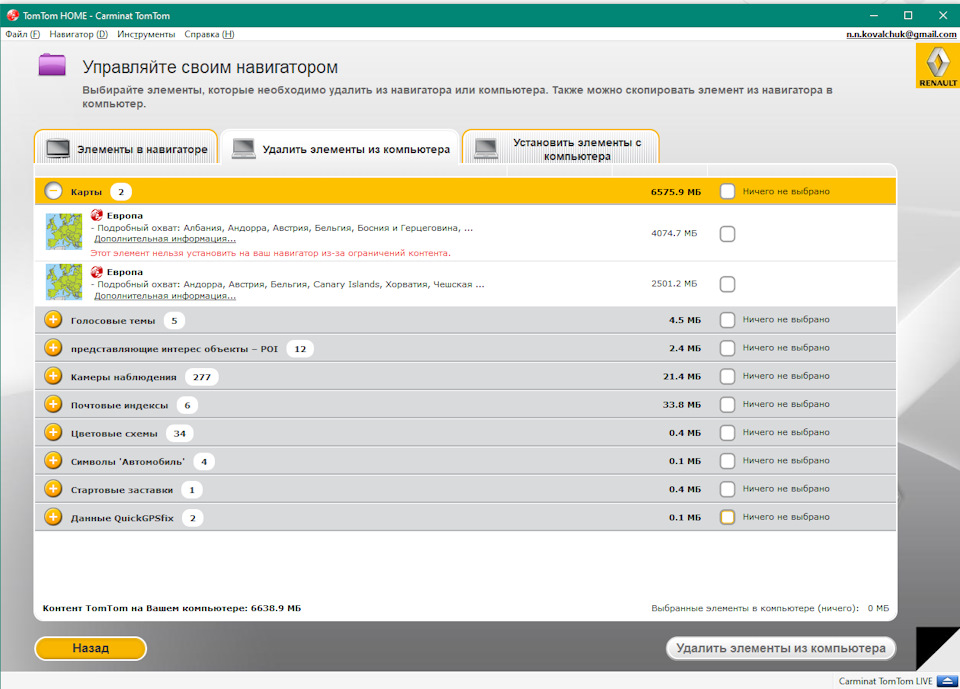Screen dimensions: 960x689
Task: Open the Инструменты menu
Action: pos(146,34)
